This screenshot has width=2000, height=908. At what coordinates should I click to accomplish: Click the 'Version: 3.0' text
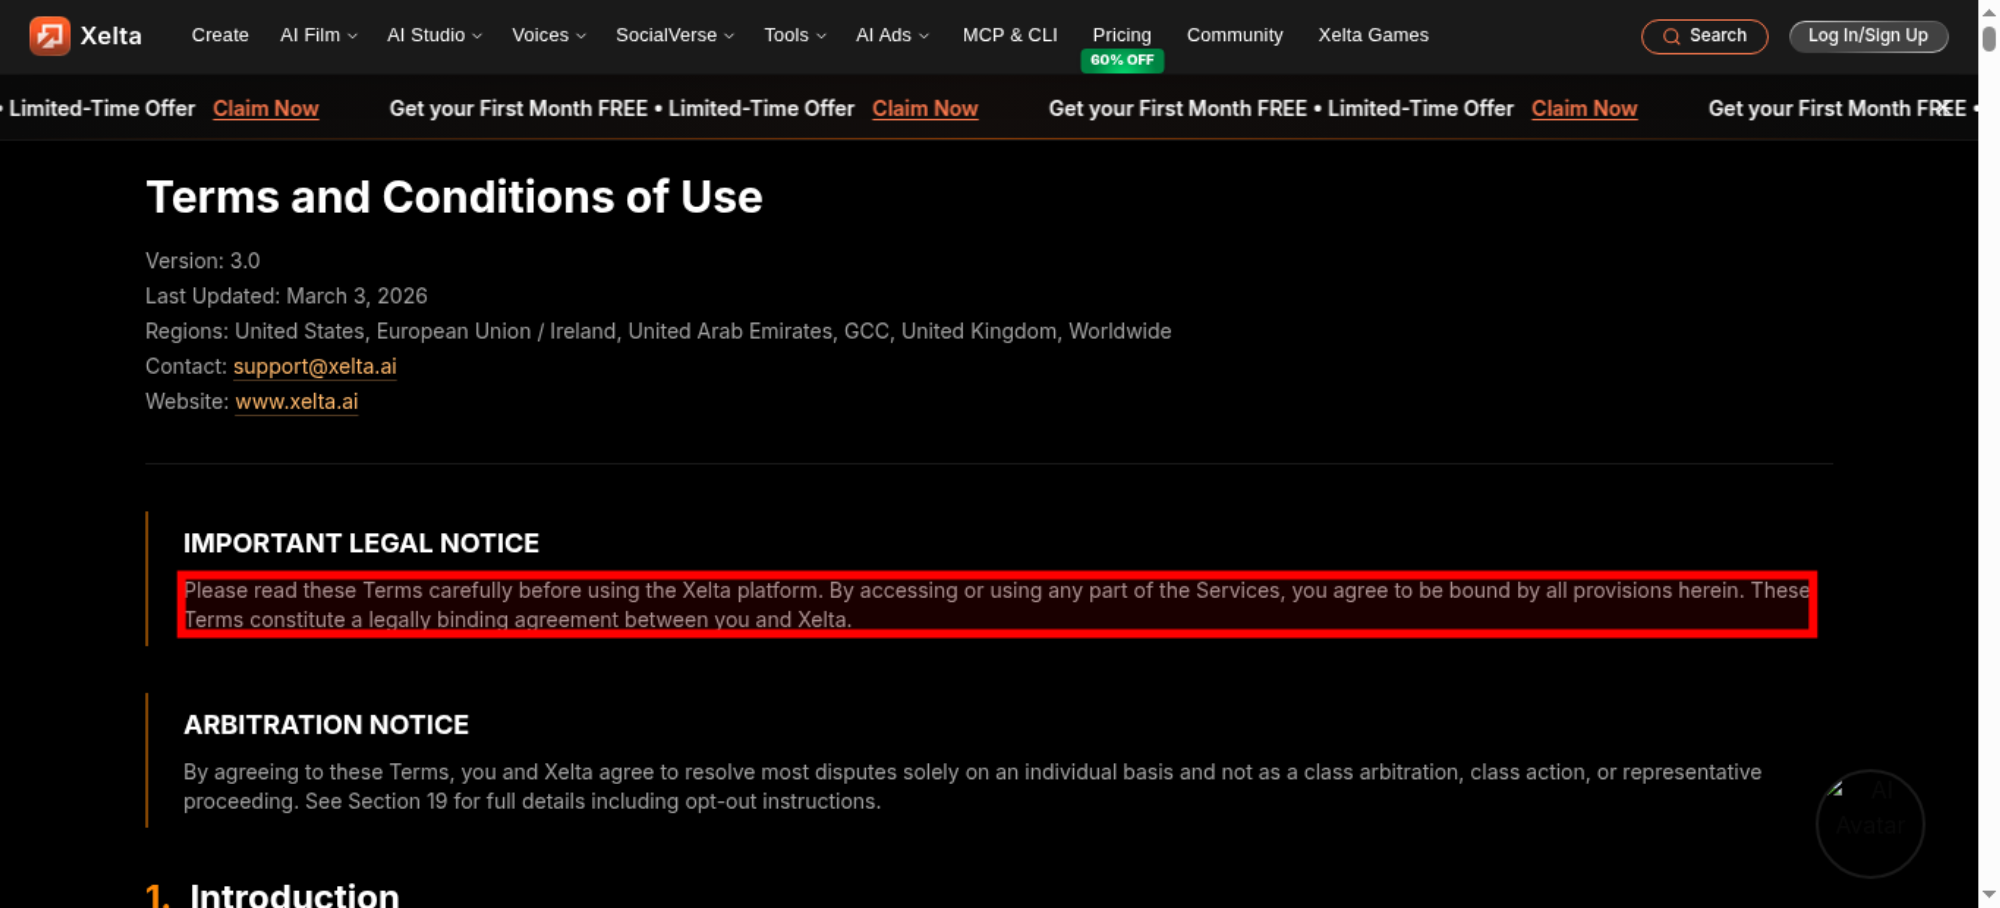pyautogui.click(x=203, y=261)
